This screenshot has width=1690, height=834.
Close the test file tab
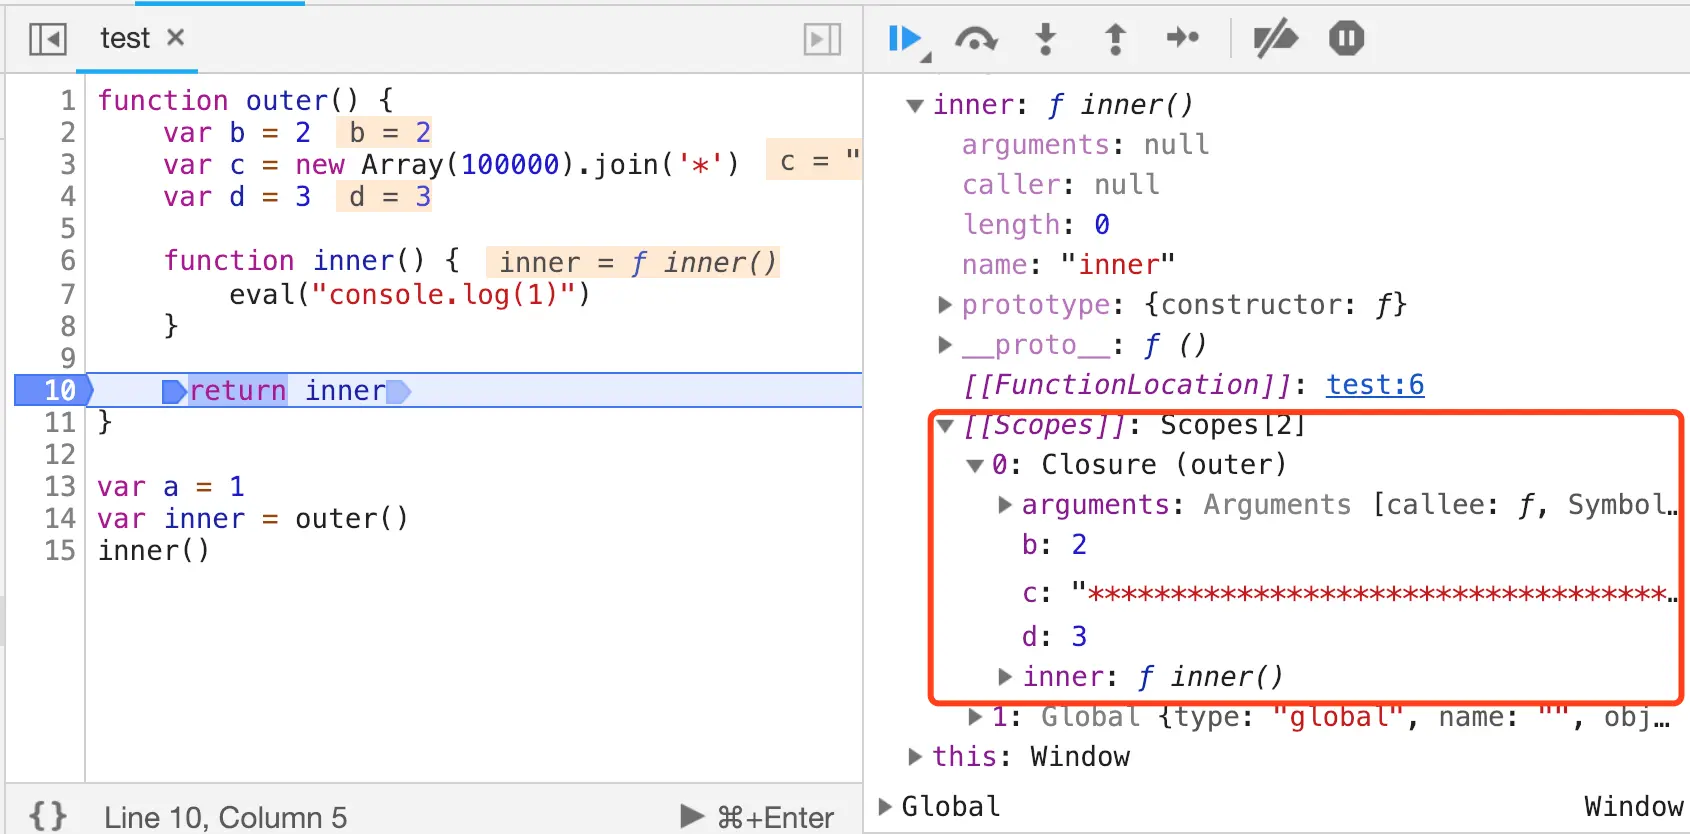click(176, 37)
